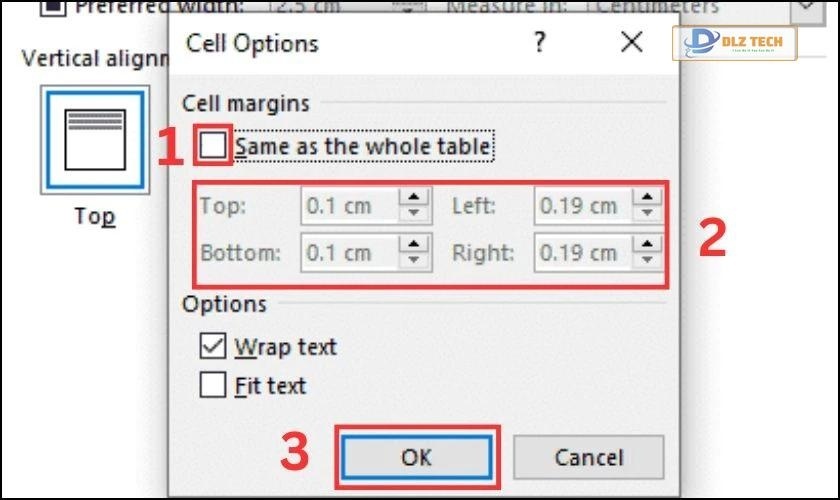Uncheck the Wrap text checkbox
Image resolution: width=840 pixels, height=500 pixels.
pyautogui.click(x=213, y=347)
